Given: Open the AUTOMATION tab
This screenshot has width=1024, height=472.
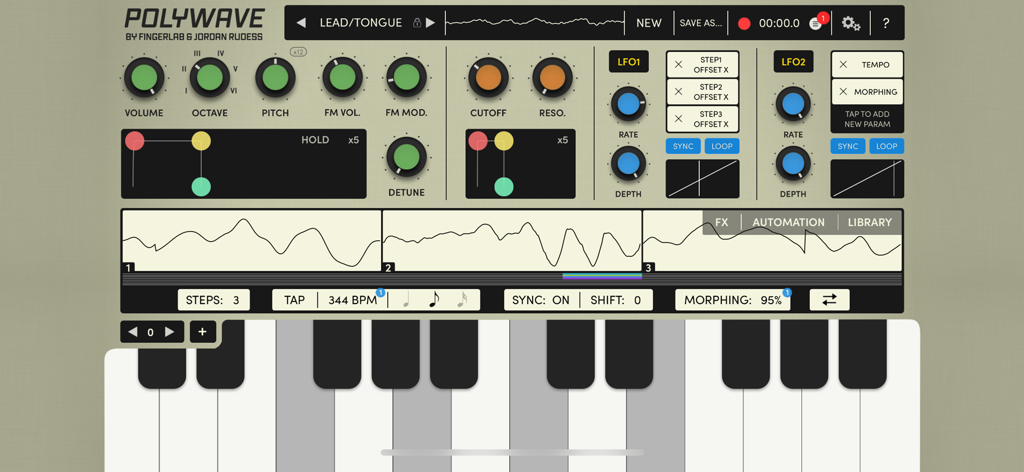Looking at the screenshot, I should 788,222.
